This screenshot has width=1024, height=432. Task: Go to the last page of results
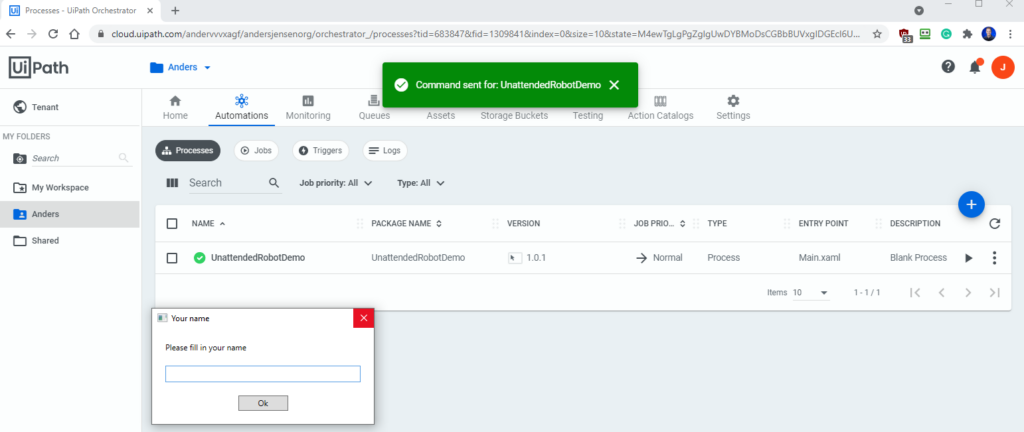995,292
